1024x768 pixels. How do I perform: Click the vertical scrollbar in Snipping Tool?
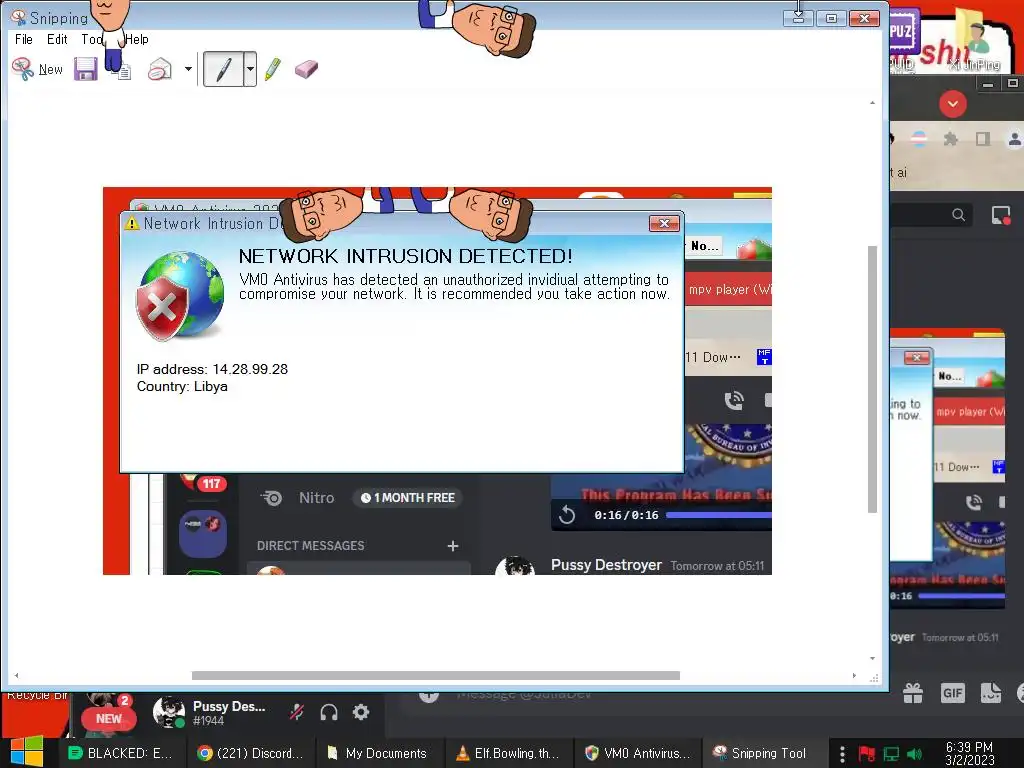coord(872,379)
